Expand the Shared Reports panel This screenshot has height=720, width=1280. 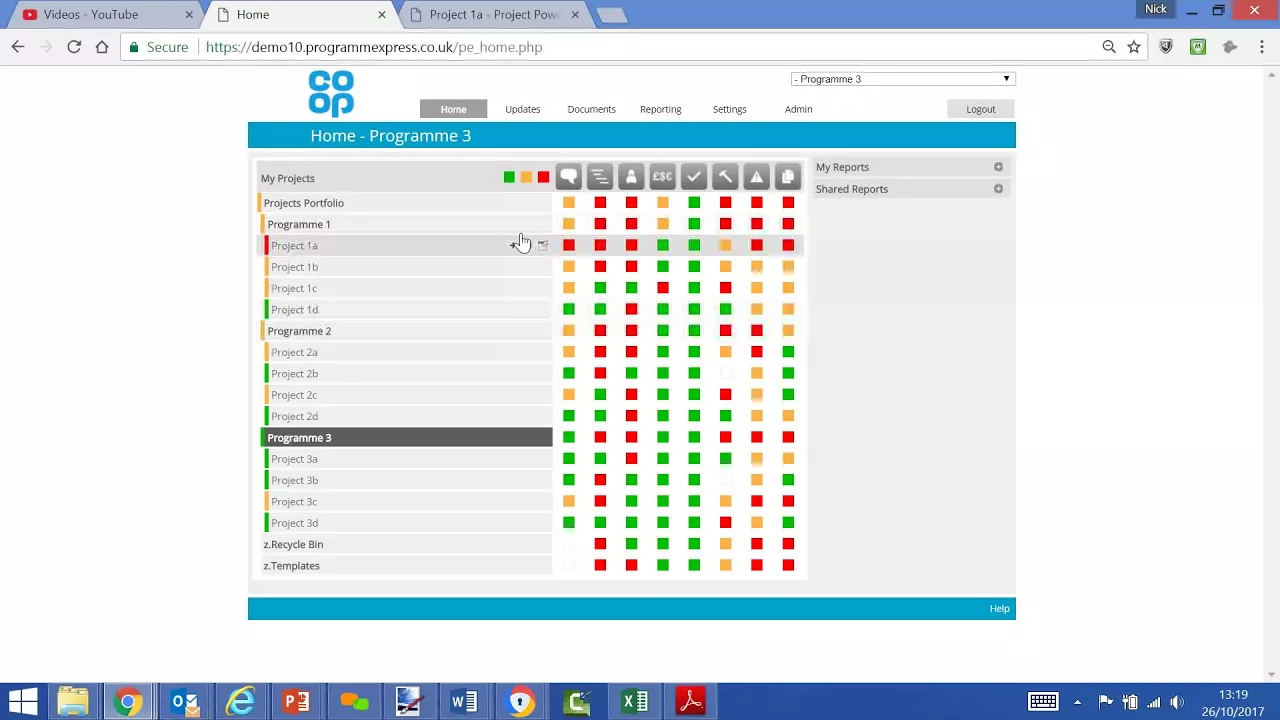(998, 189)
